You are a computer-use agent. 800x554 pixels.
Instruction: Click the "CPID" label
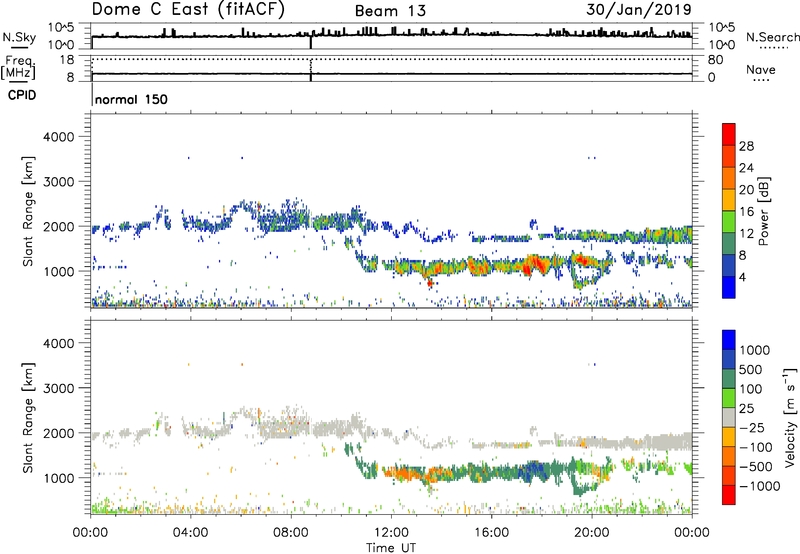coord(21,95)
